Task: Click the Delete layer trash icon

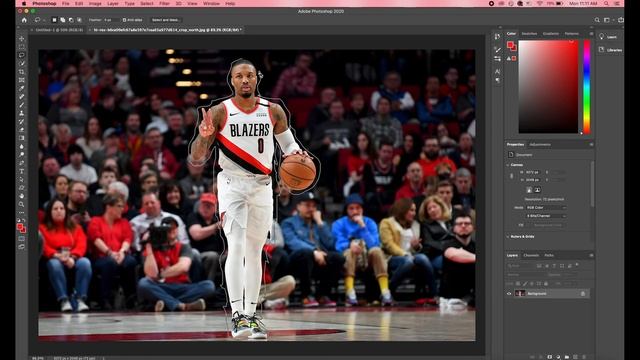Action: 584,357
